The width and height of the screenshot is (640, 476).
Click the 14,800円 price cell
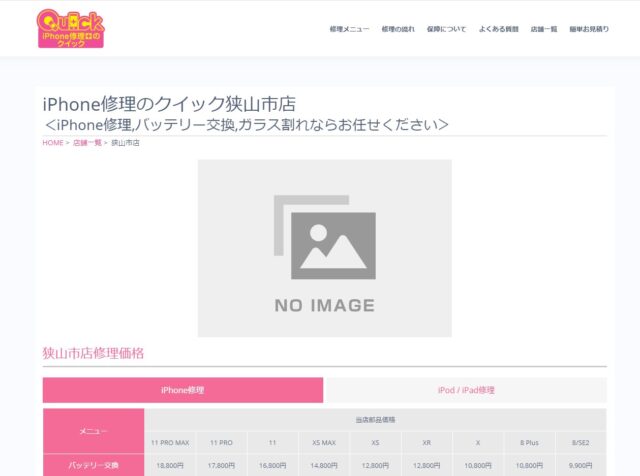pyautogui.click(x=324, y=465)
